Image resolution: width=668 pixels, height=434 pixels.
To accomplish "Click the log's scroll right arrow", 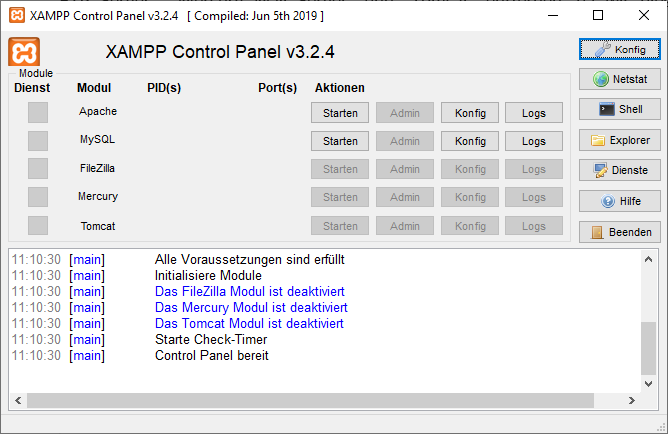I will tap(632, 400).
